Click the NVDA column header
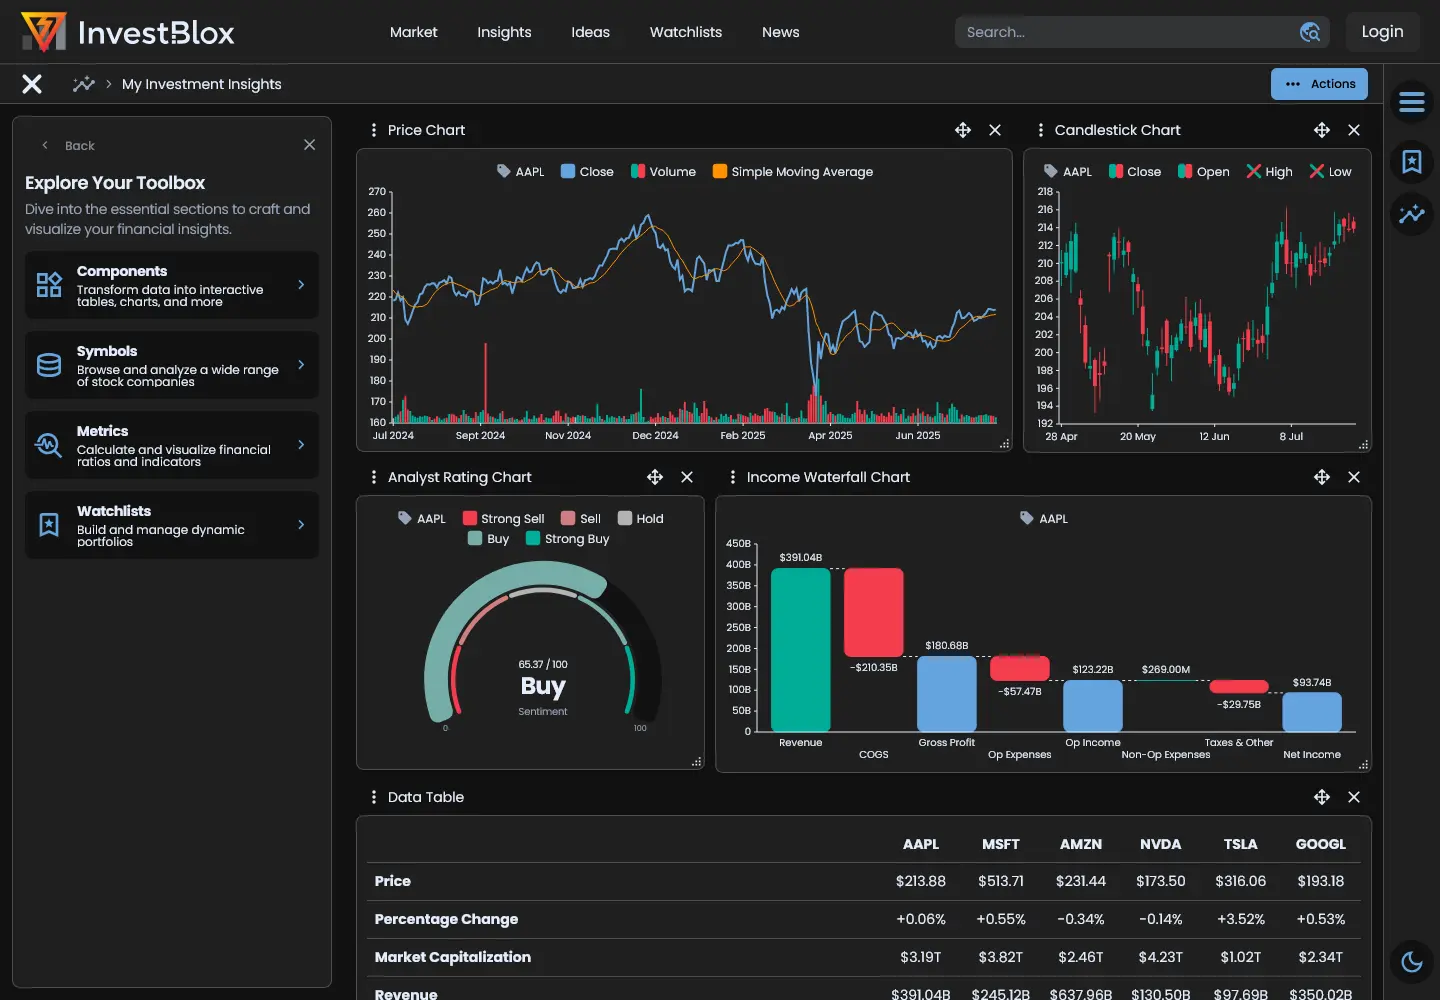 click(x=1161, y=844)
